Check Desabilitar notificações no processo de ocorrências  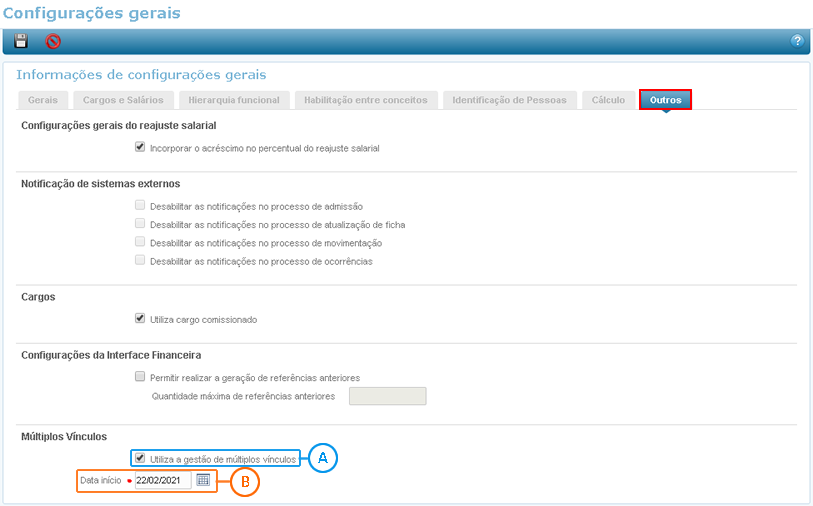[x=140, y=261]
